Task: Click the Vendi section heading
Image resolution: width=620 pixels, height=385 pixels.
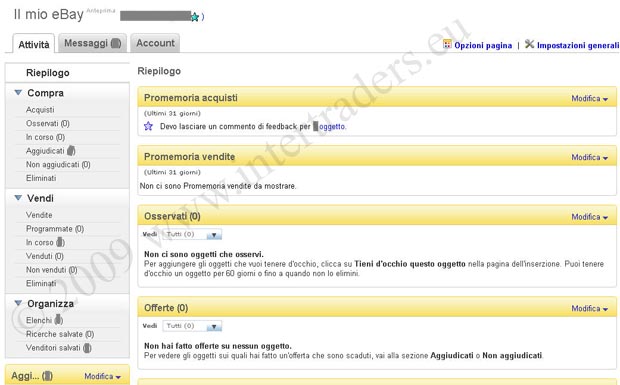Action: (x=40, y=198)
